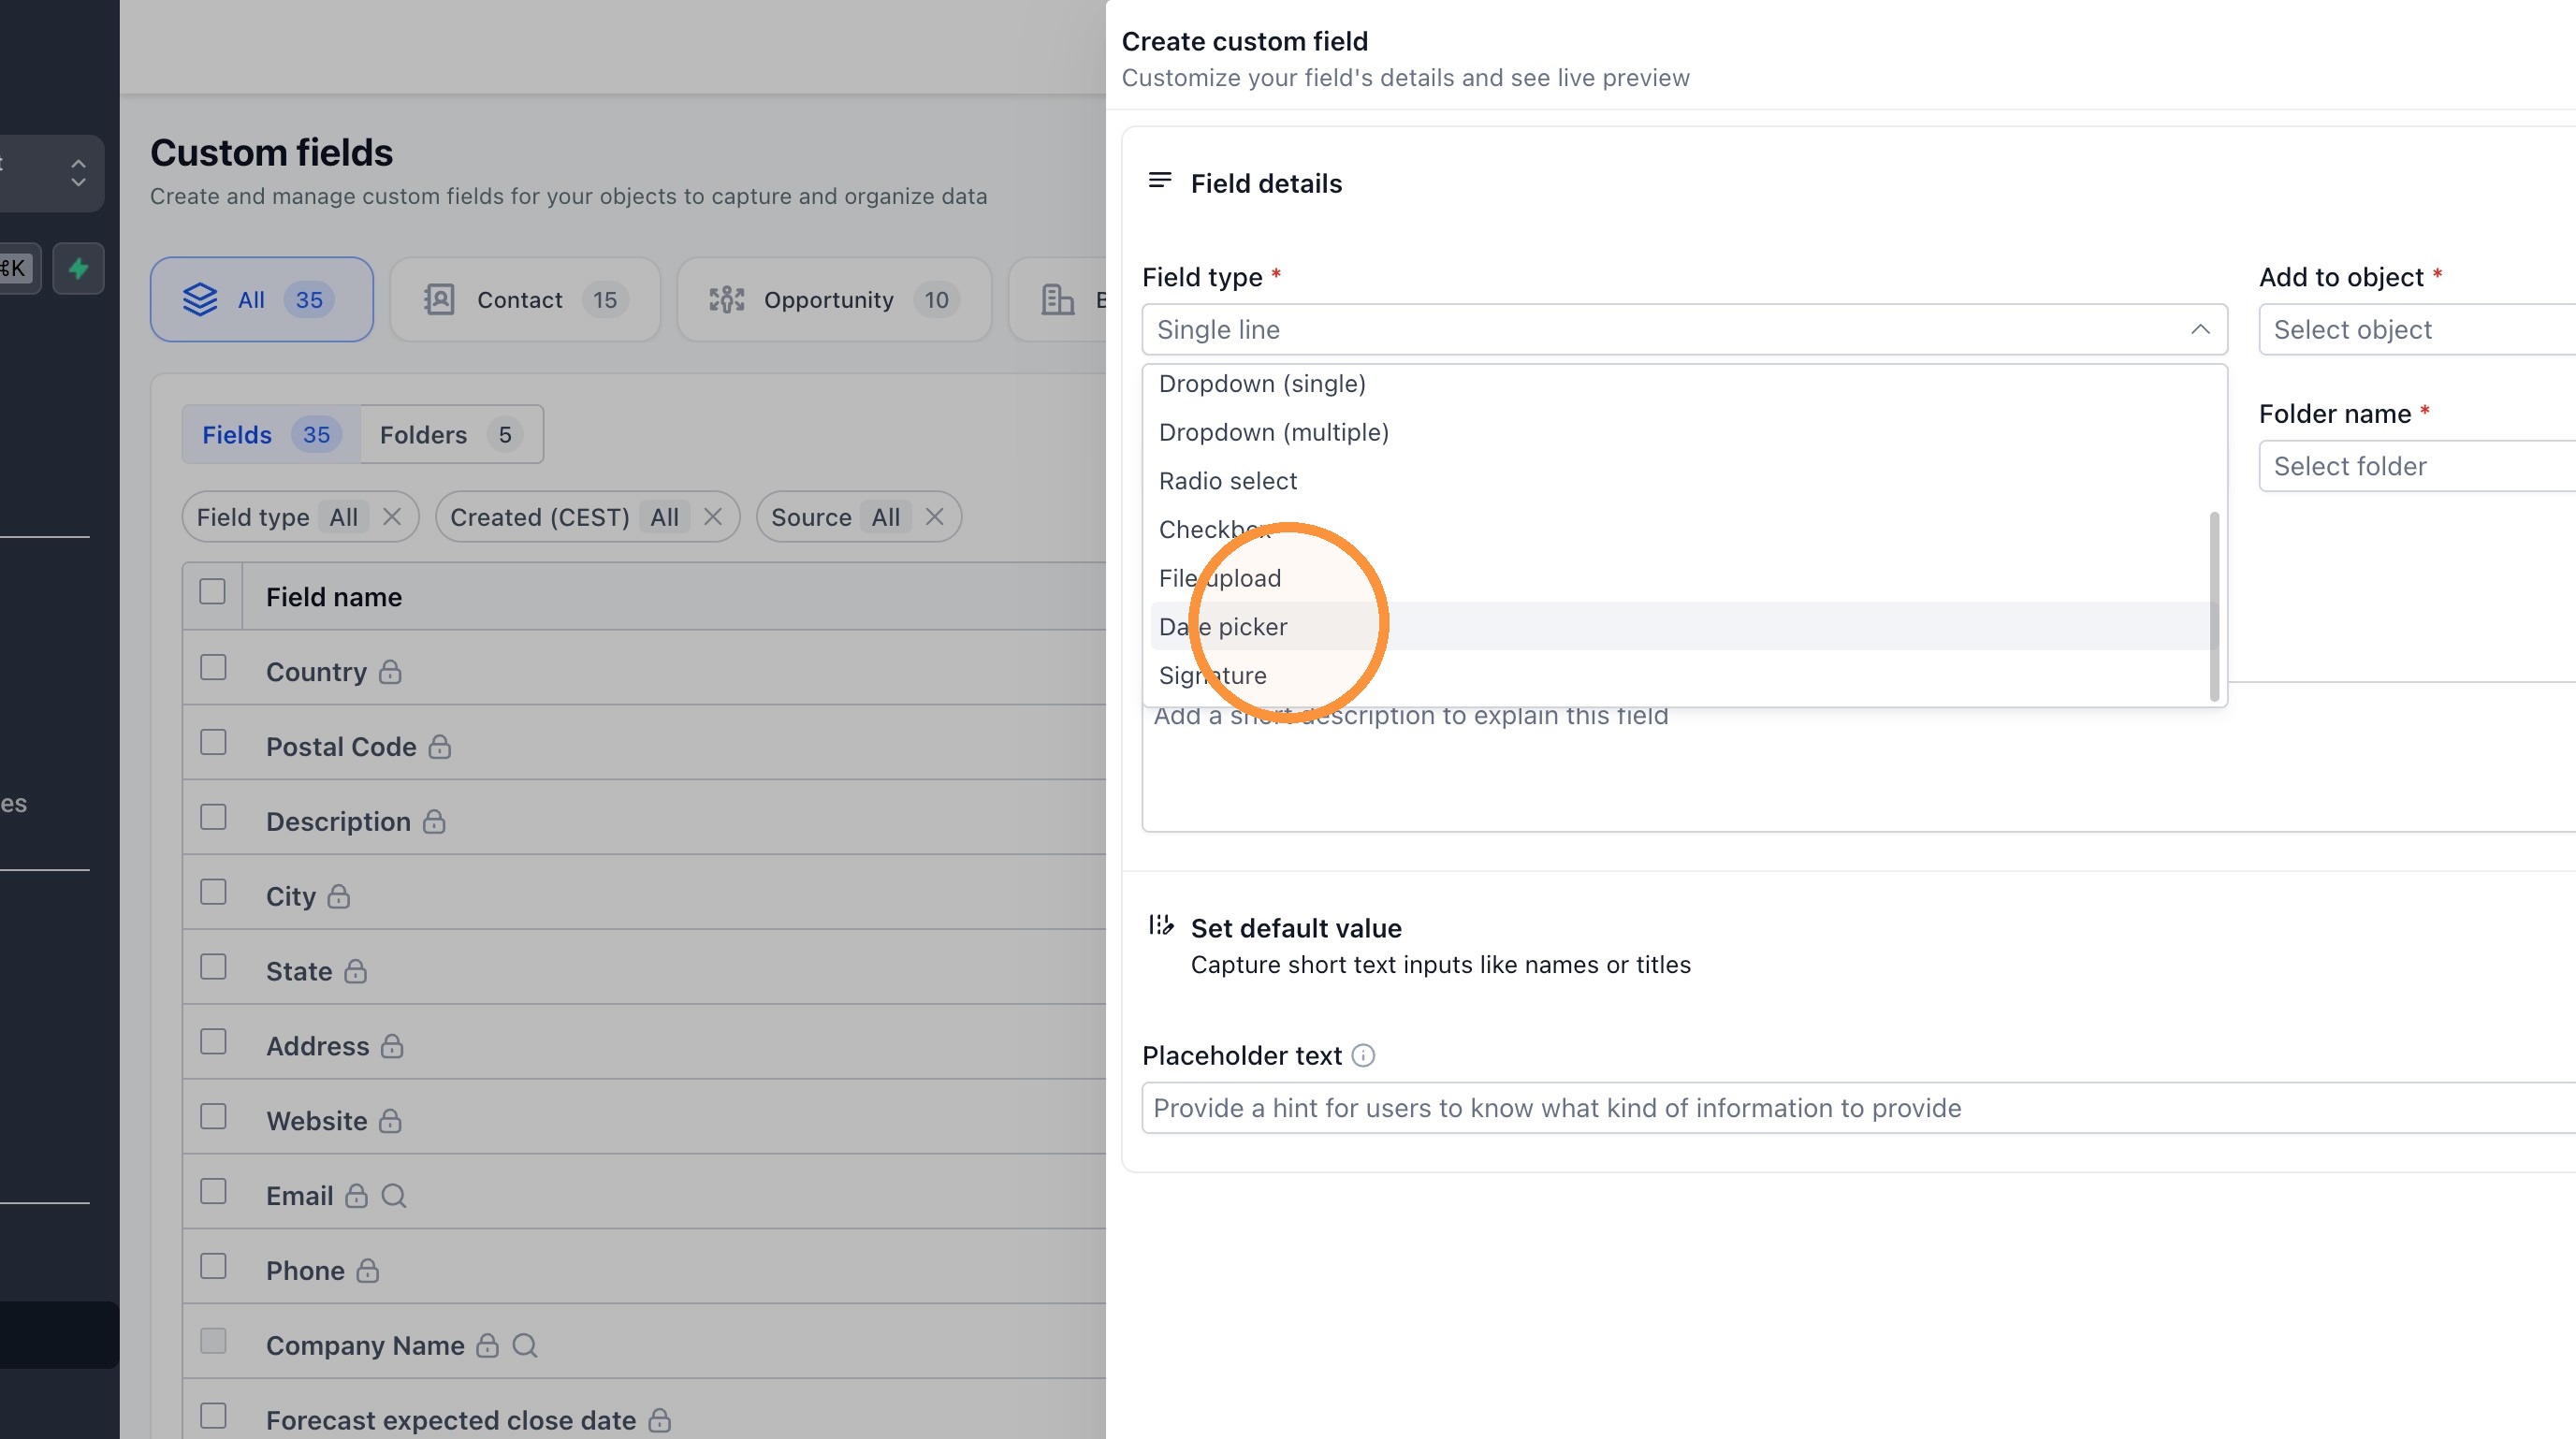Viewport: 2576px width, 1439px height.
Task: Select the Opportunity object tab
Action: (834, 300)
